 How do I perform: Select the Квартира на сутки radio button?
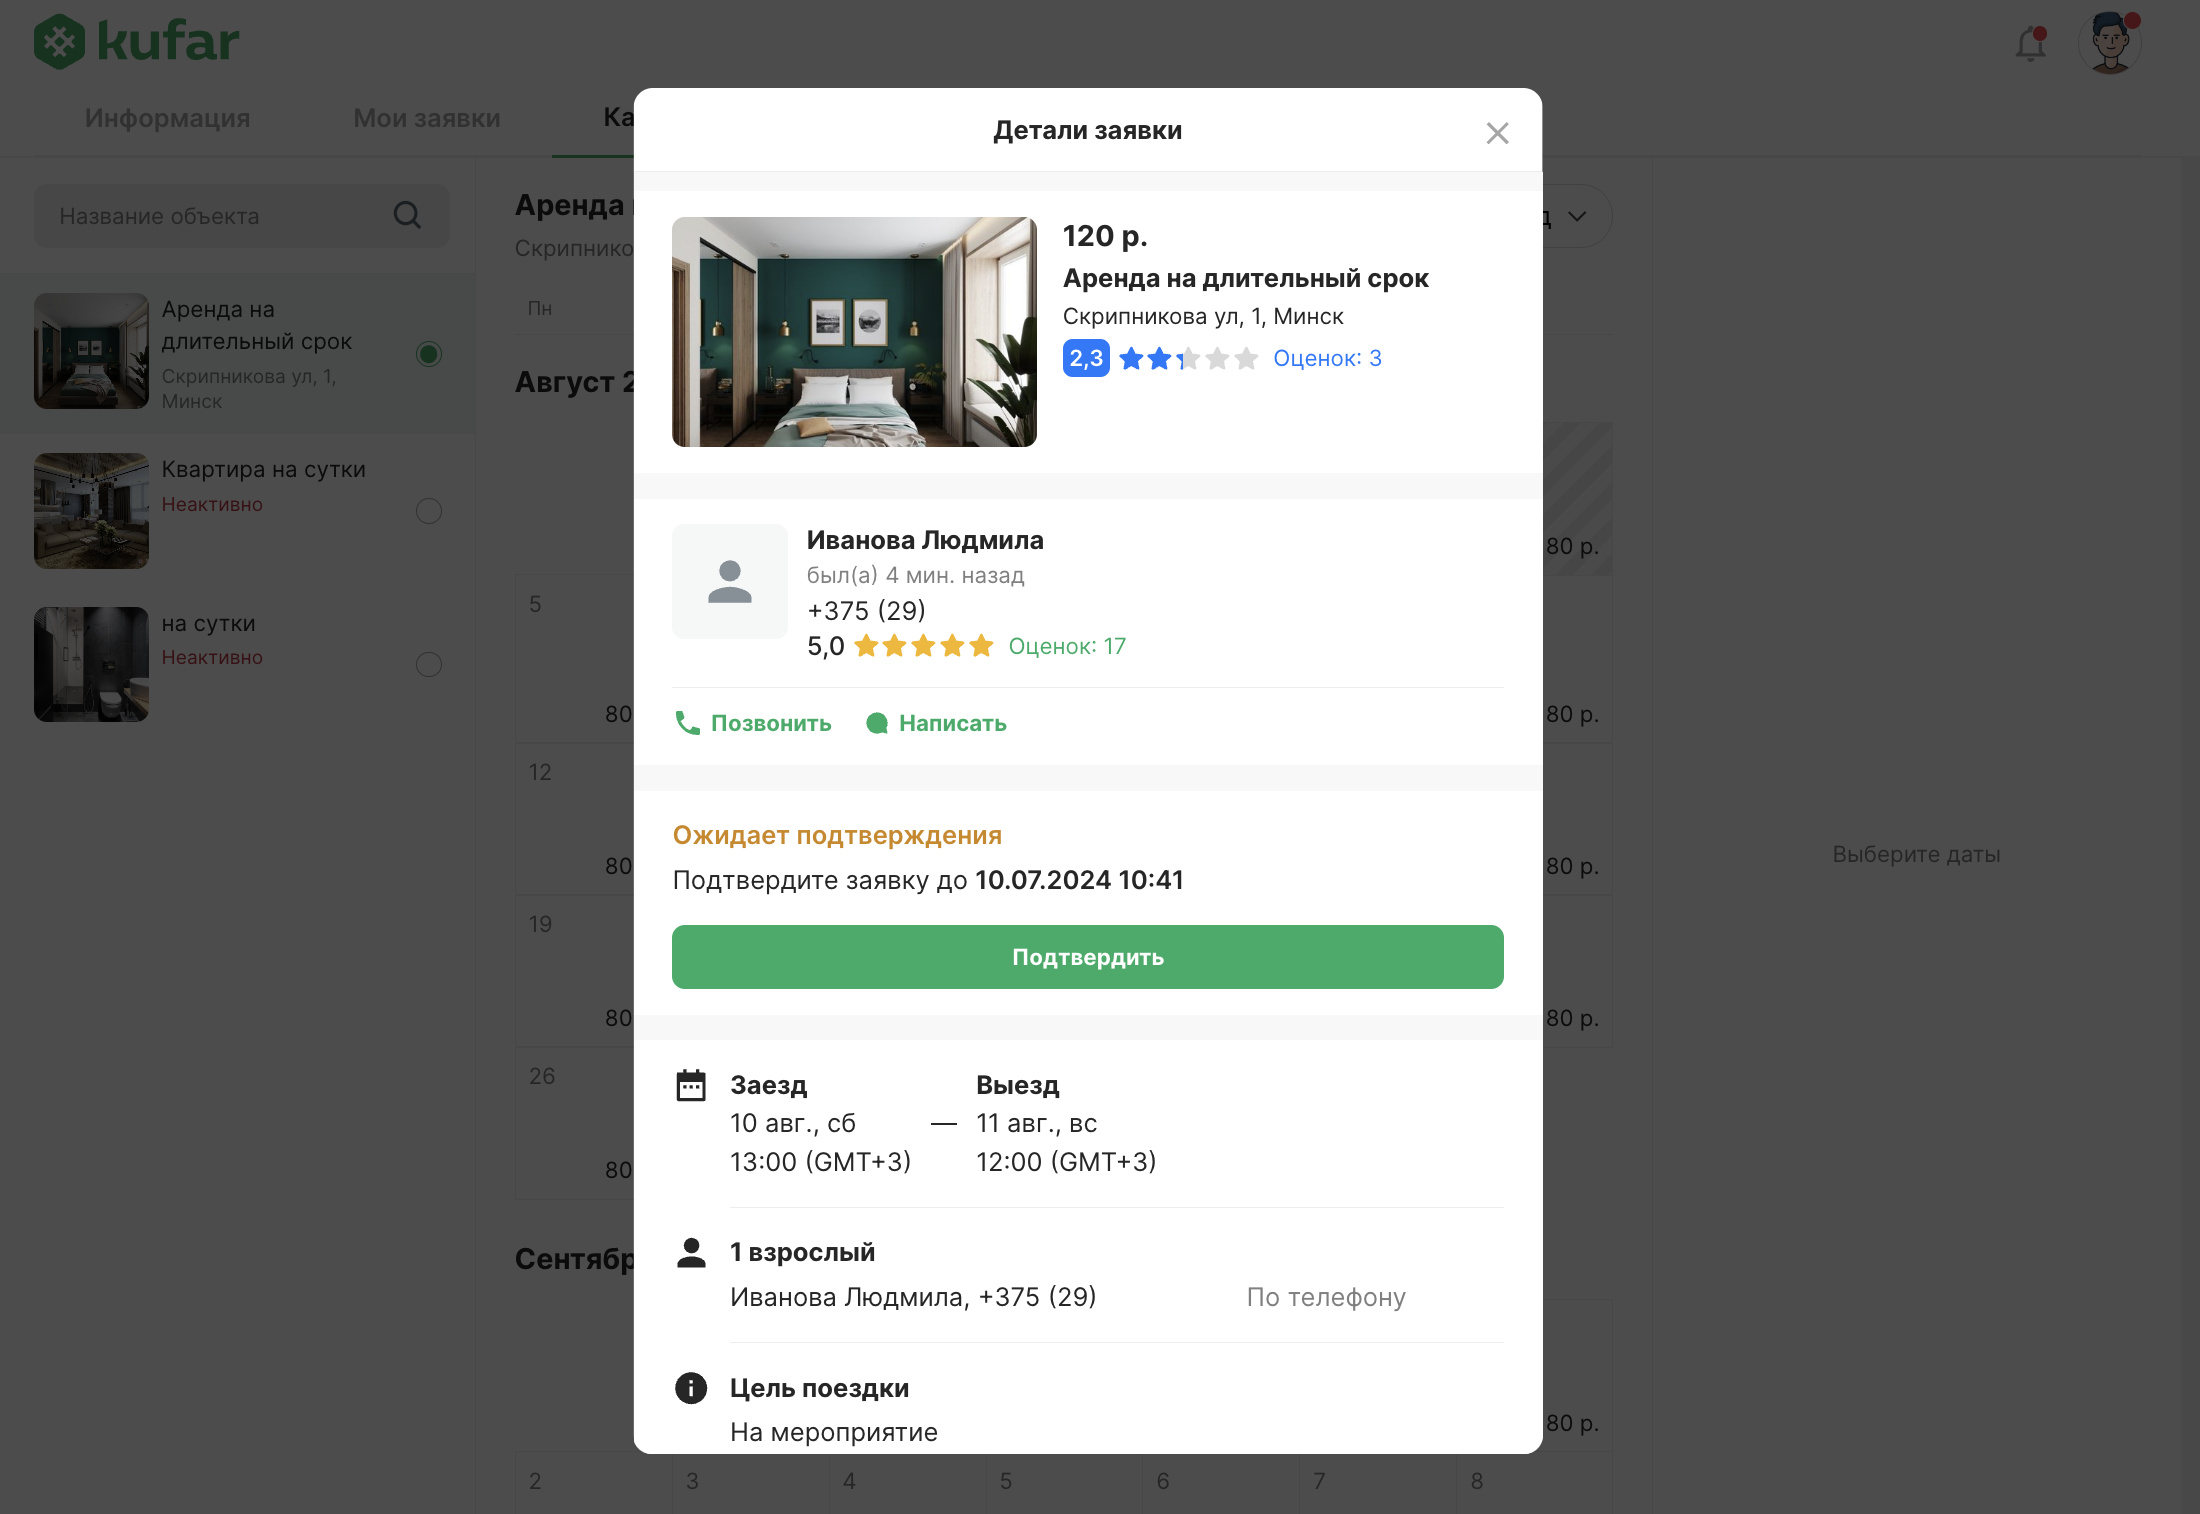click(429, 511)
